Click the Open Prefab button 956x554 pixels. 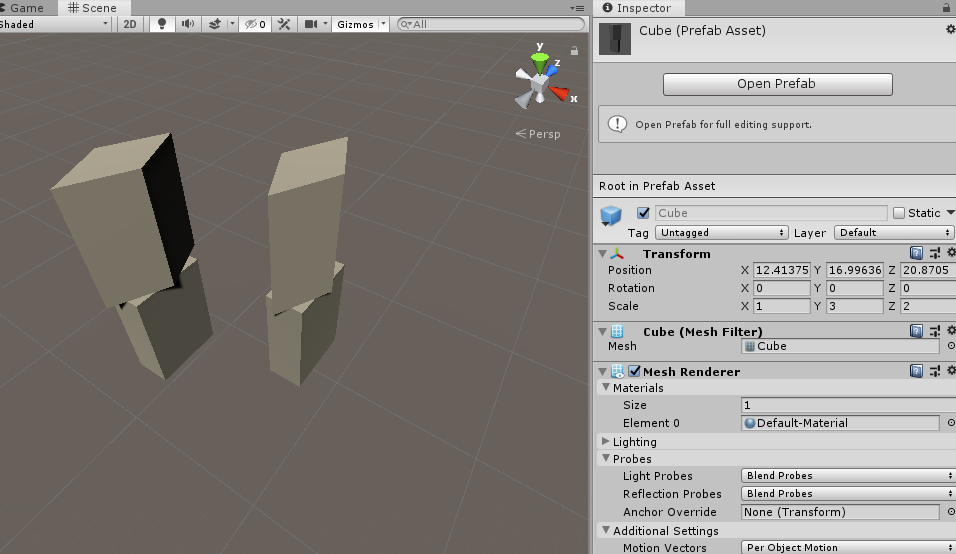pyautogui.click(x=777, y=84)
